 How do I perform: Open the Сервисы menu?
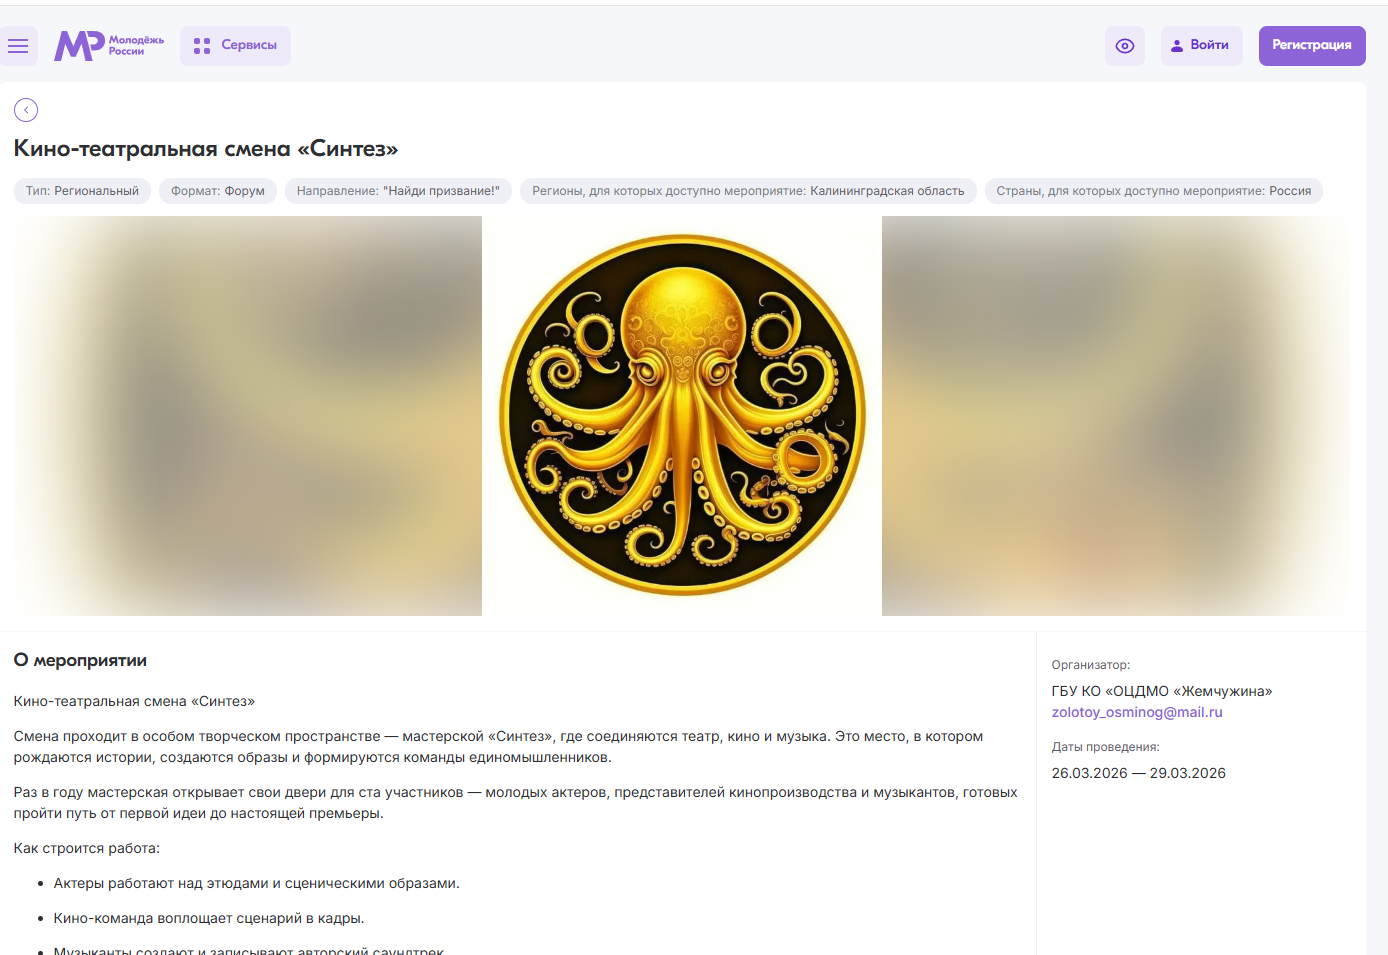[x=235, y=46]
